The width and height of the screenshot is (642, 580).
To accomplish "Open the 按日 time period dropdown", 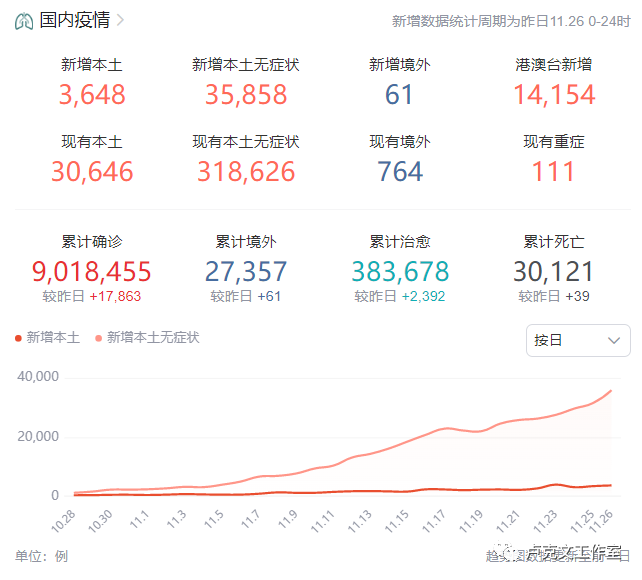I will click(x=578, y=340).
